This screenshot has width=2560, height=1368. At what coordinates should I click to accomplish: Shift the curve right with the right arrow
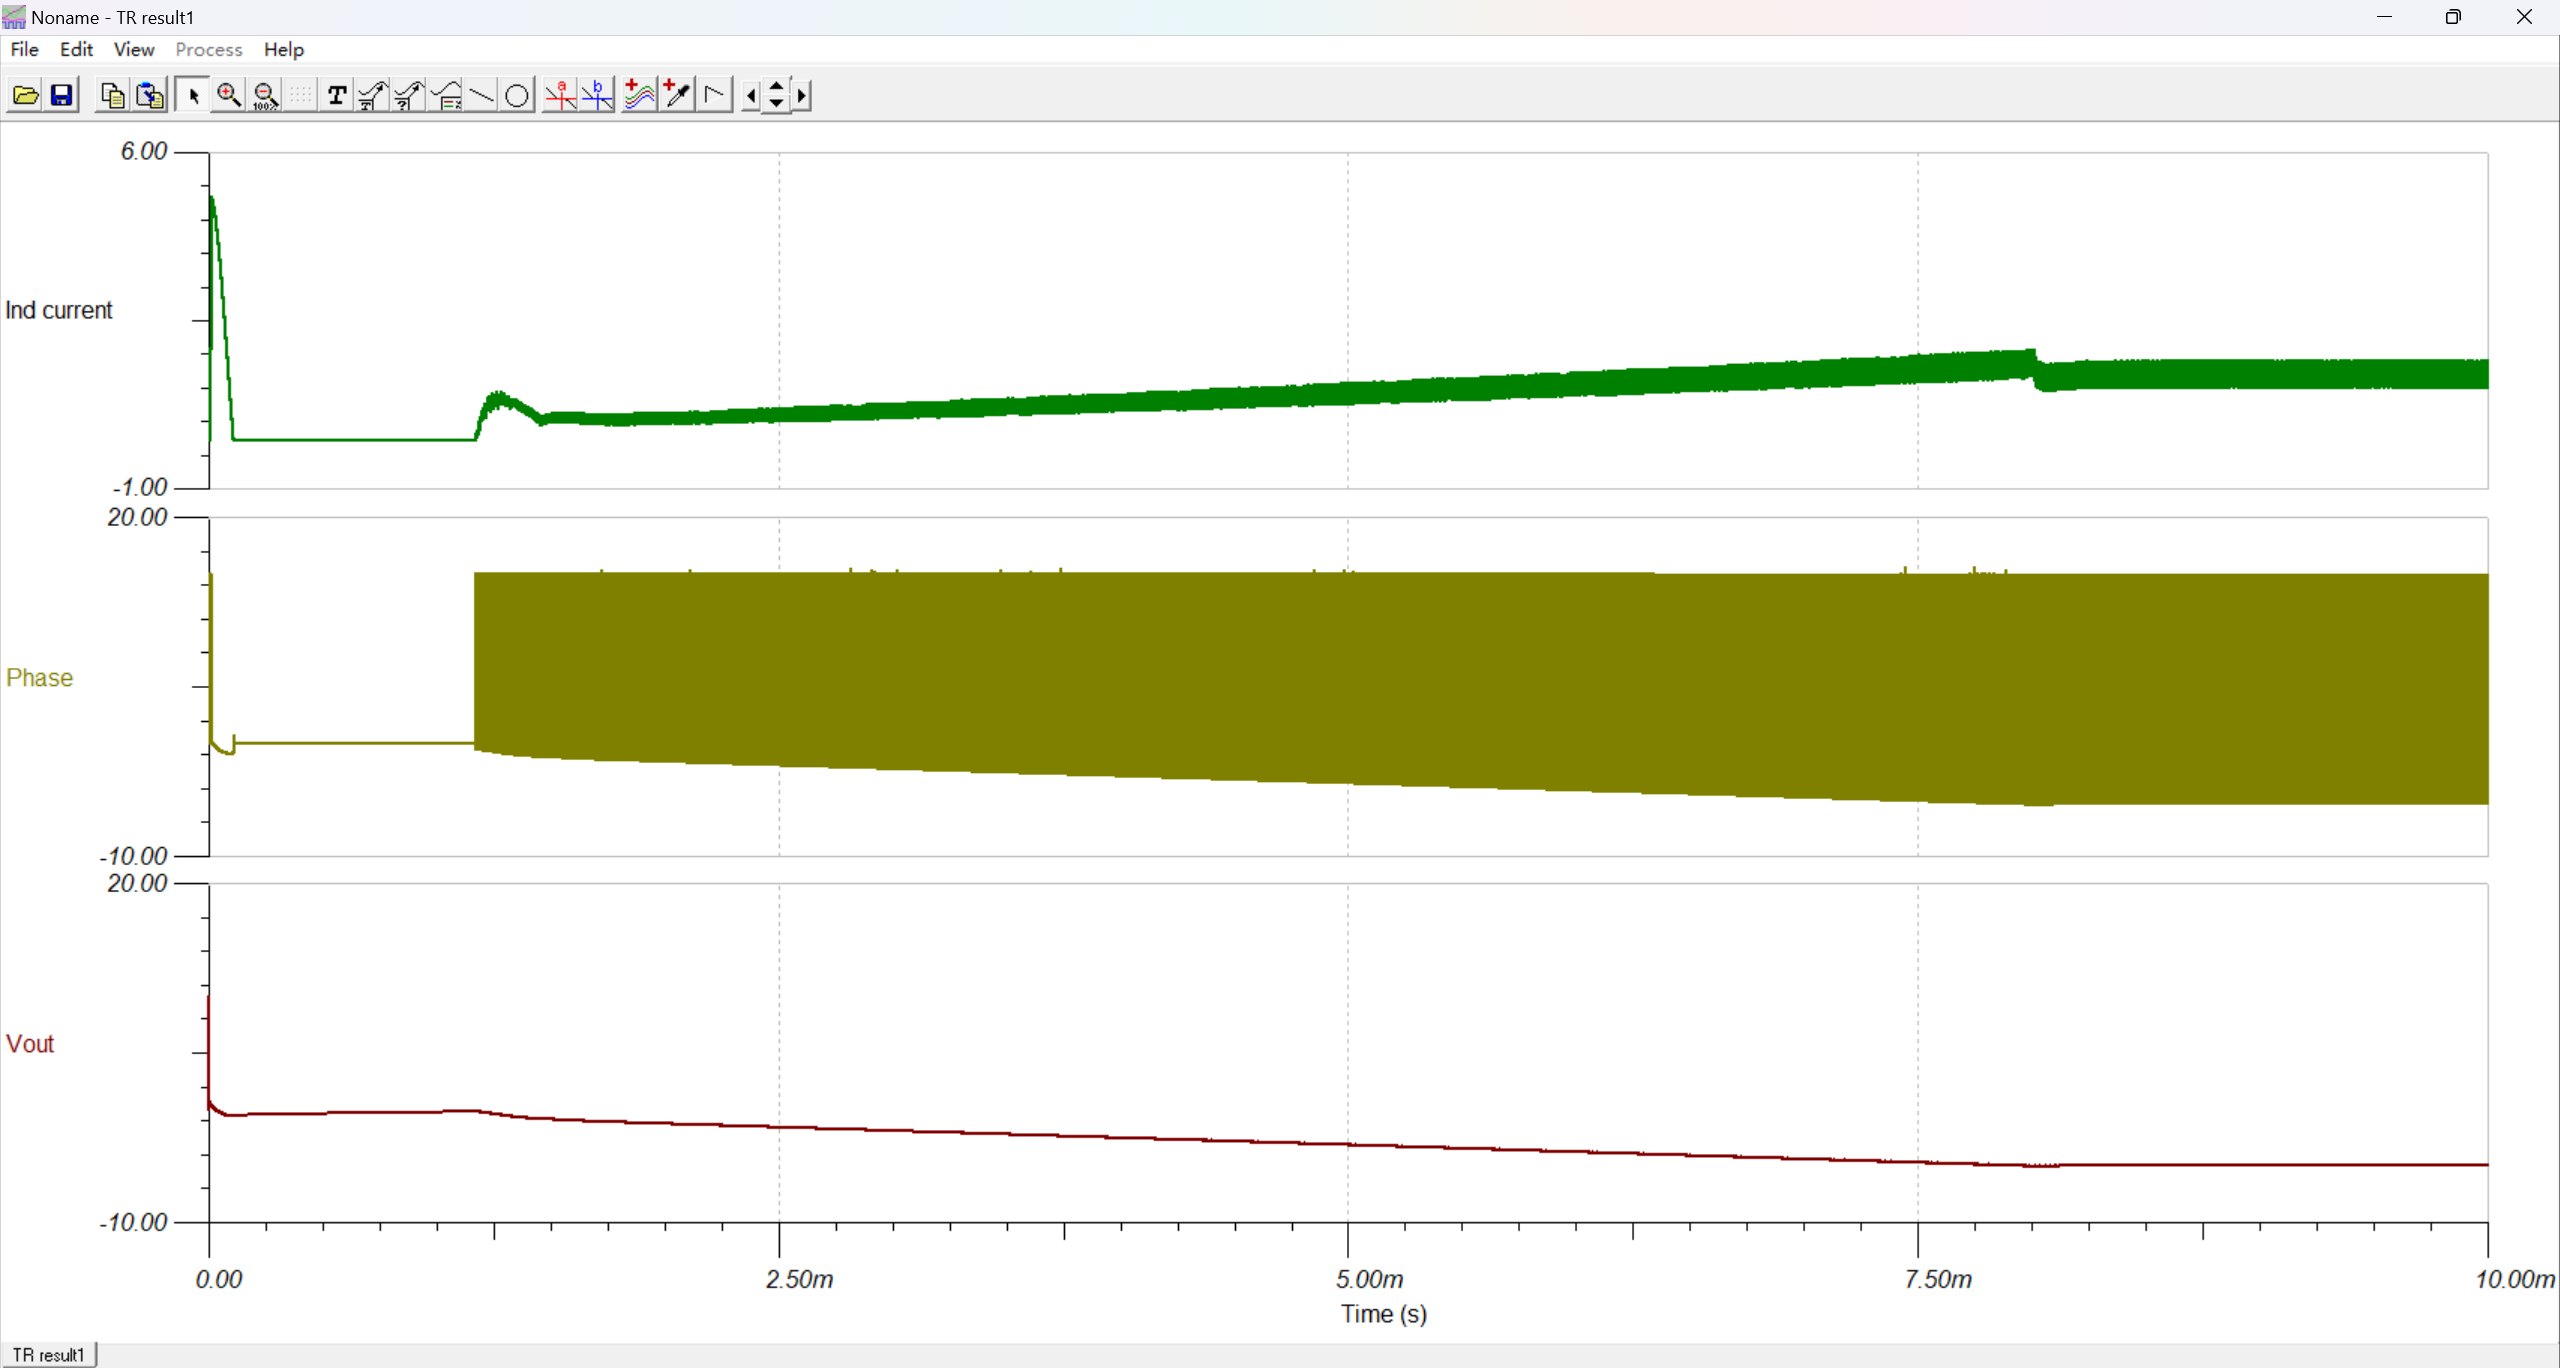pos(801,96)
